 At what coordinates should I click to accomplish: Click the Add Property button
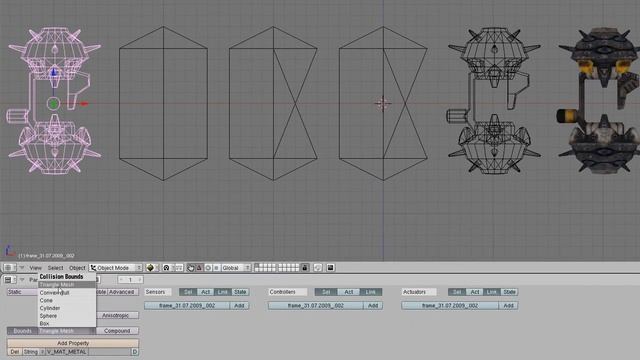pos(73,343)
